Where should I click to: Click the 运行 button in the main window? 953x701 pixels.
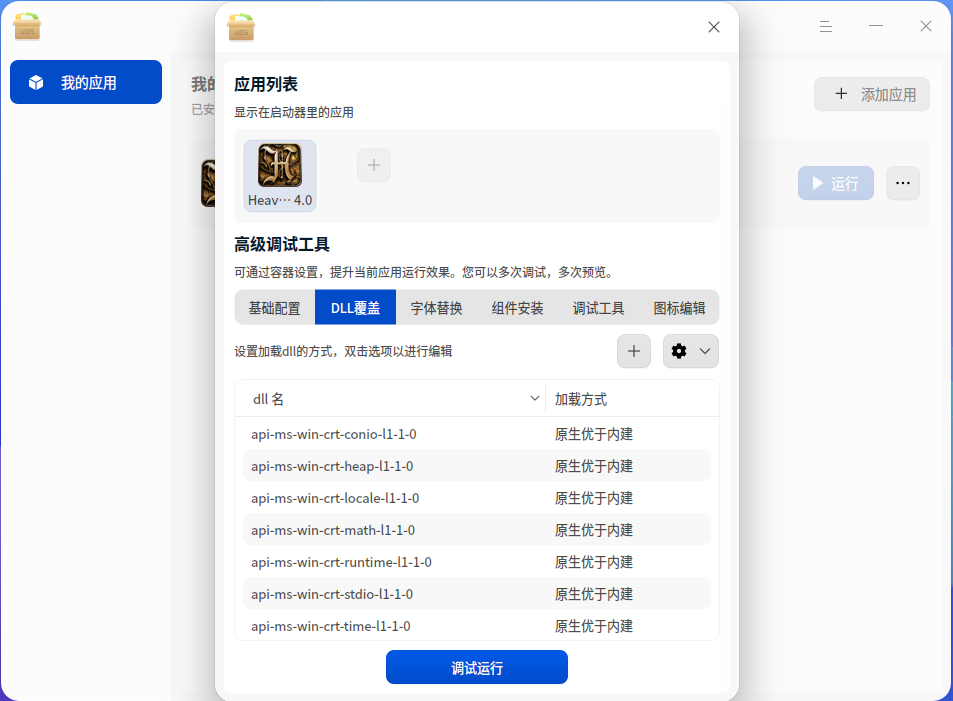click(x=836, y=183)
